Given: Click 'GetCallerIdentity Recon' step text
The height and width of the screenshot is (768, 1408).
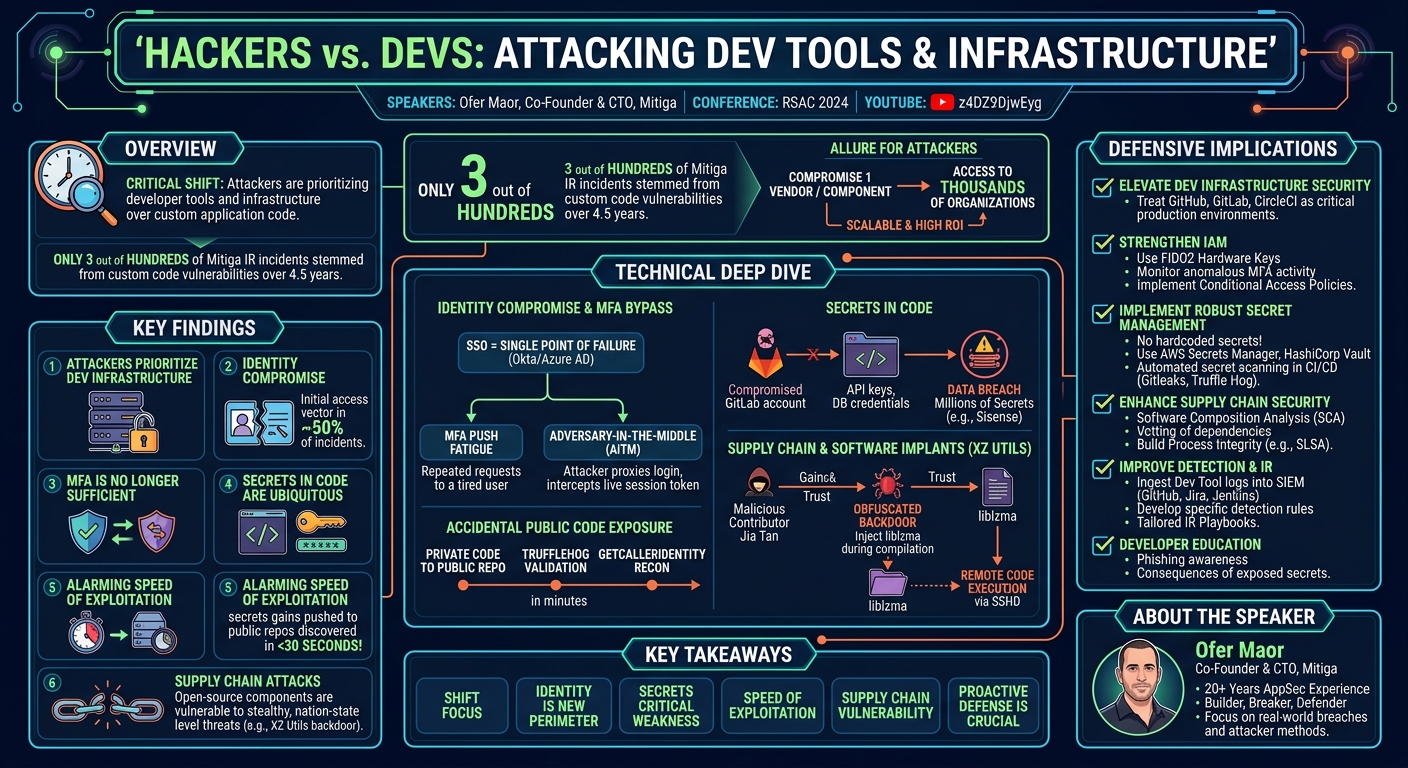Looking at the screenshot, I should 652,560.
